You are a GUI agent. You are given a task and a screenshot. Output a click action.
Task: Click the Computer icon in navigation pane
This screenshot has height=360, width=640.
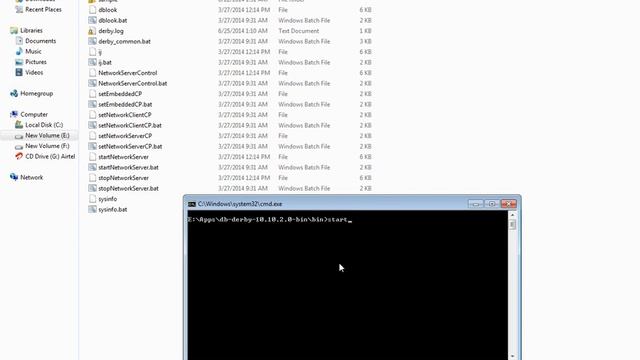pos(14,114)
